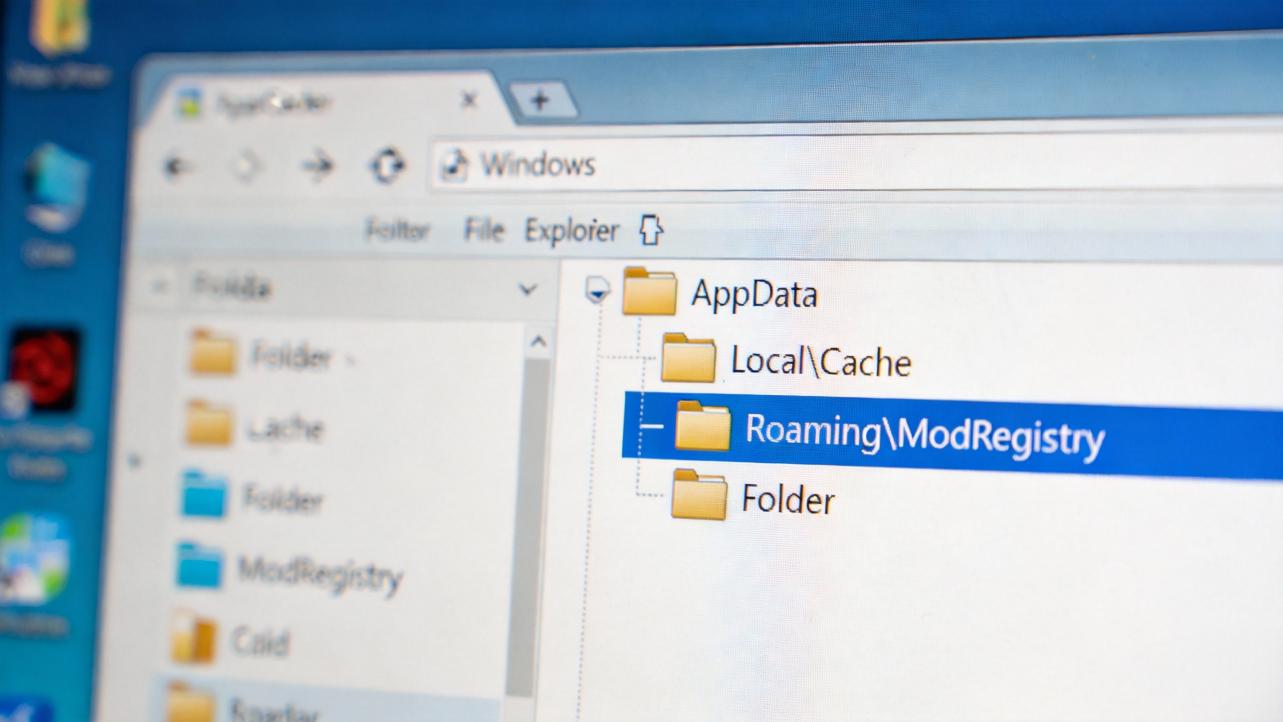Click the icon right of Explorer menu
Image resolution: width=1283 pixels, height=722 pixels.
[651, 230]
